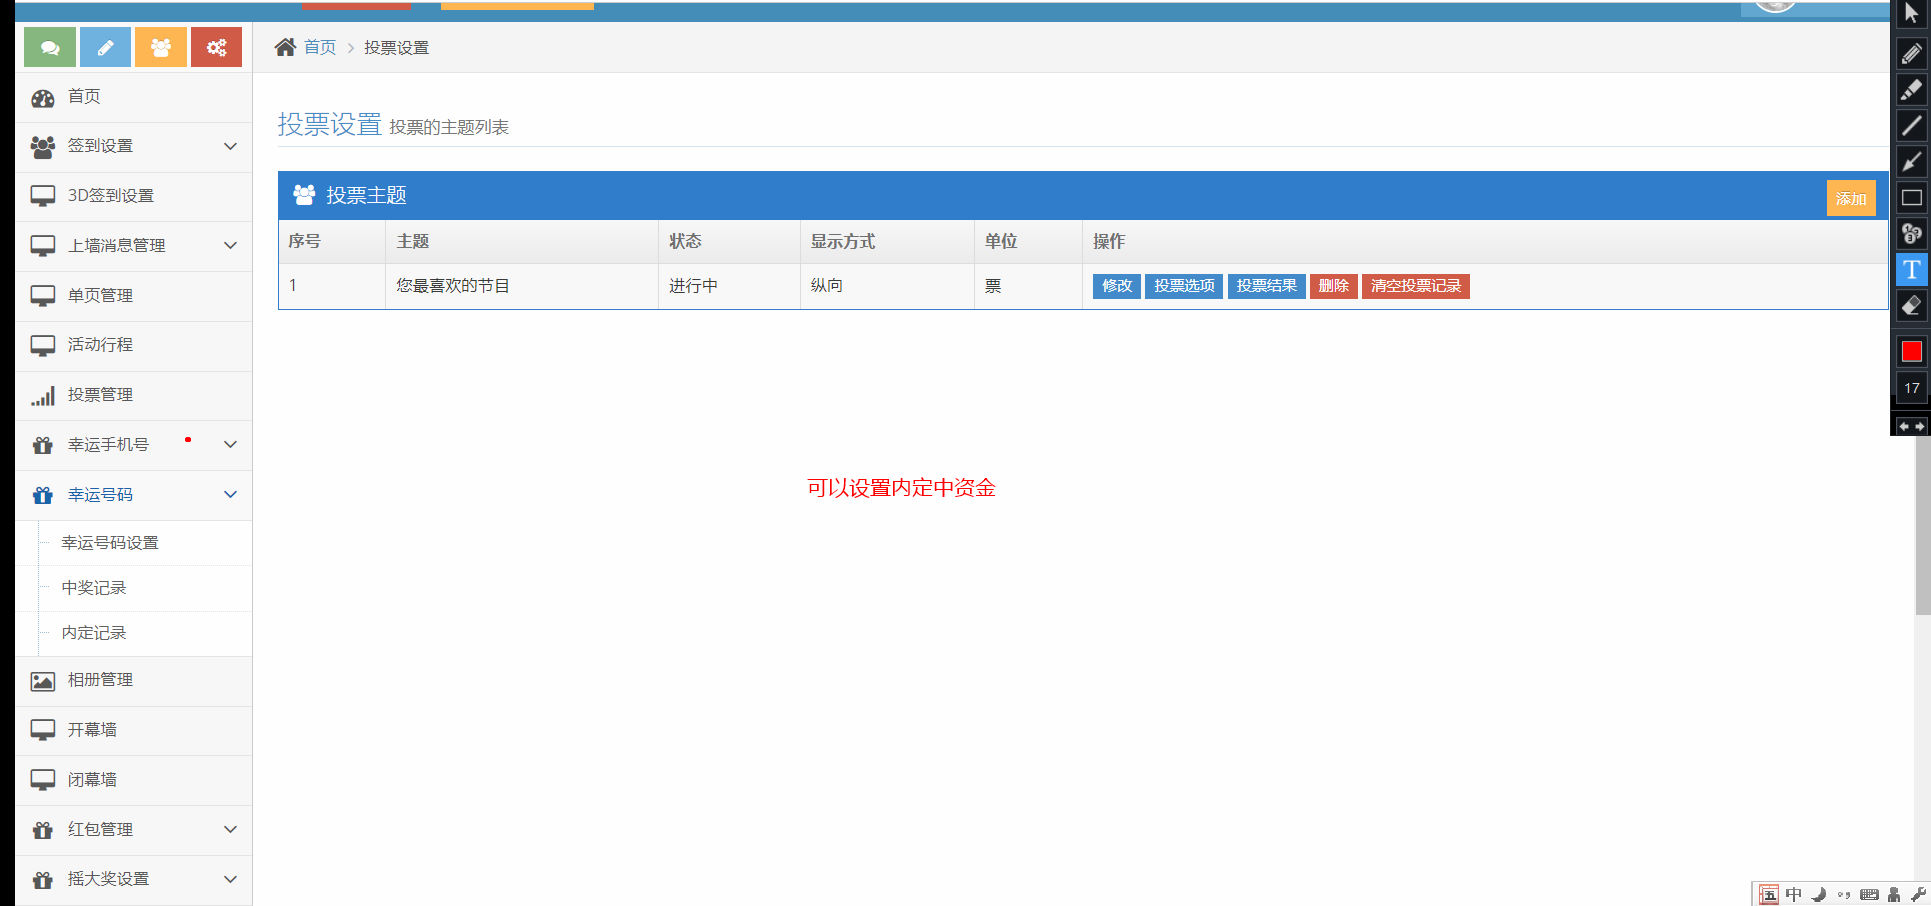The height and width of the screenshot is (906, 1931).
Task: Select the rectangle shape tool
Action: (x=1911, y=198)
